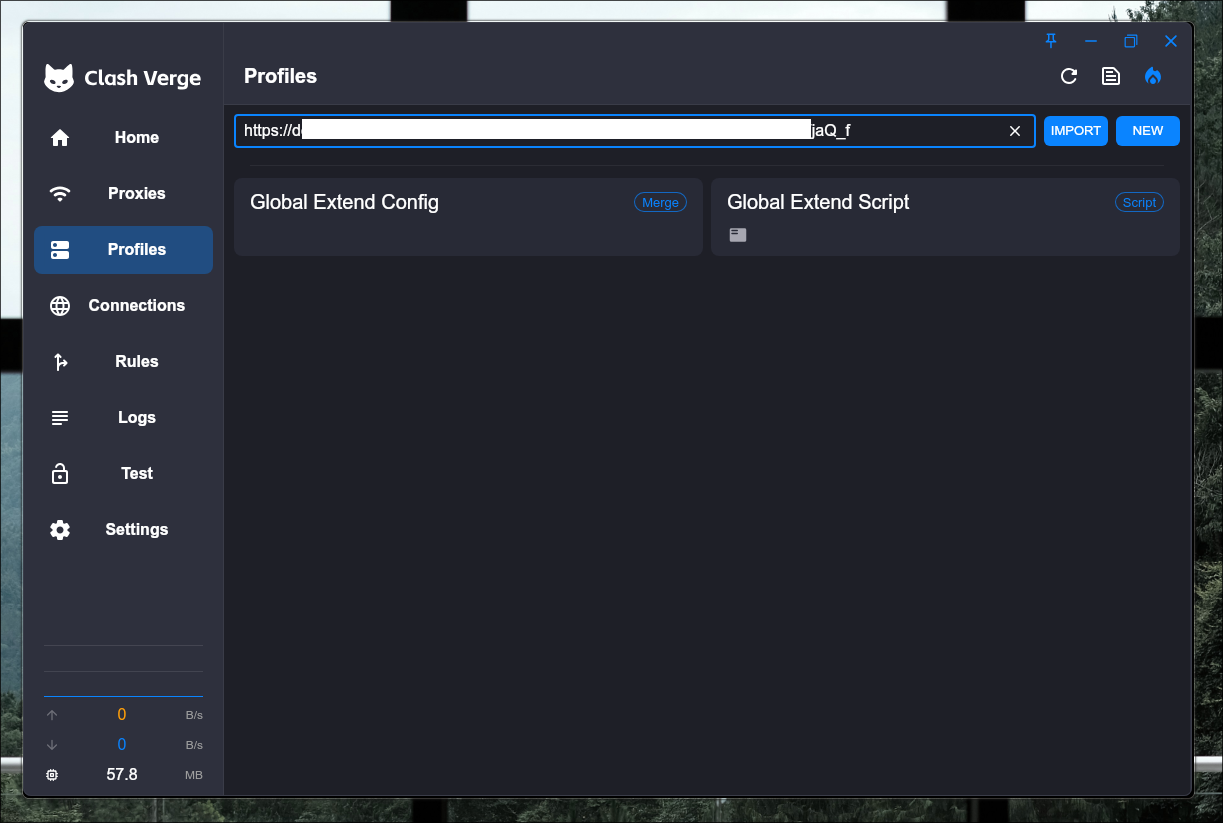Click the NEW profile button

1147,131
